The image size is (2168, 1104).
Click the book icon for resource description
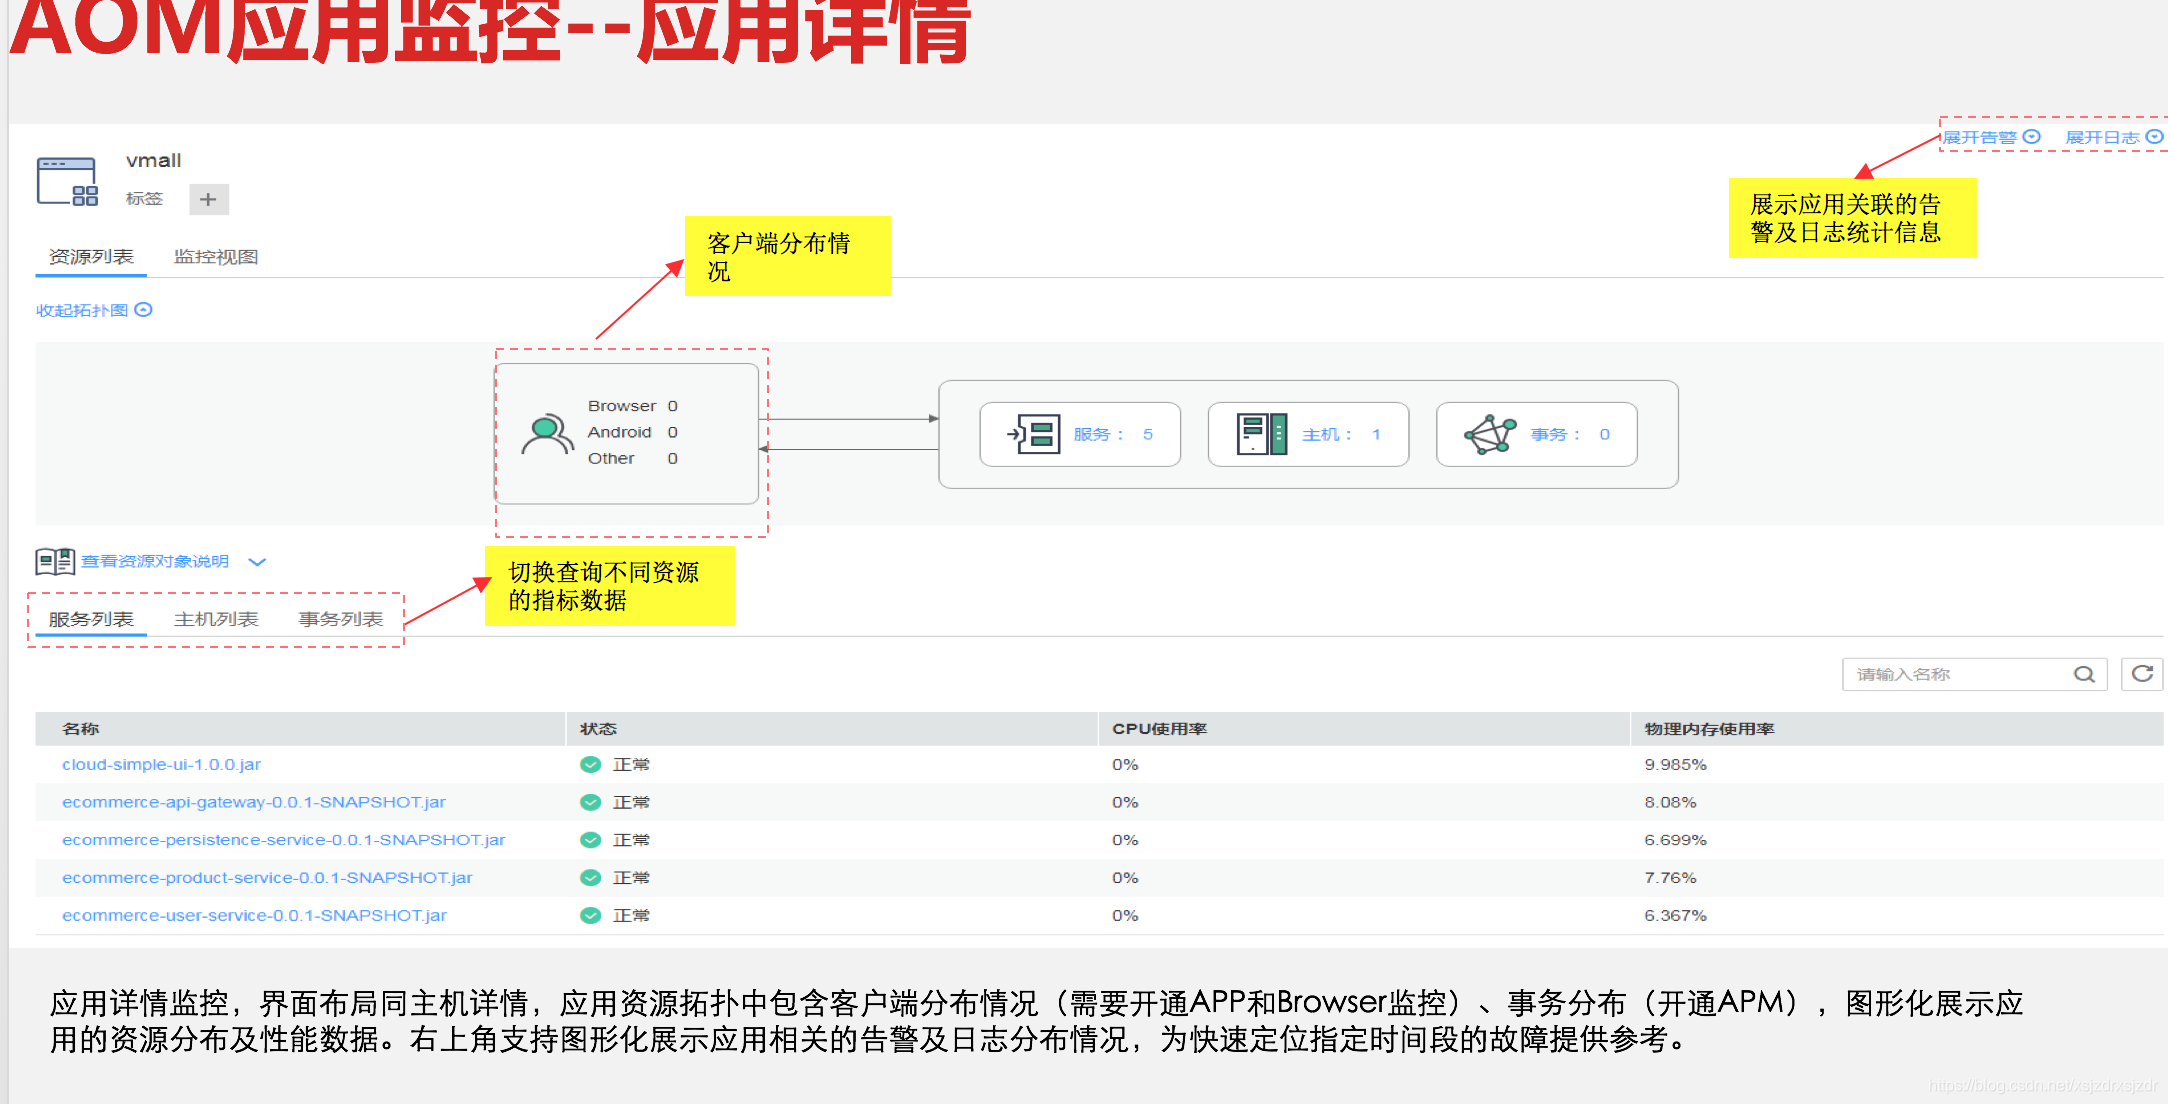click(x=55, y=561)
